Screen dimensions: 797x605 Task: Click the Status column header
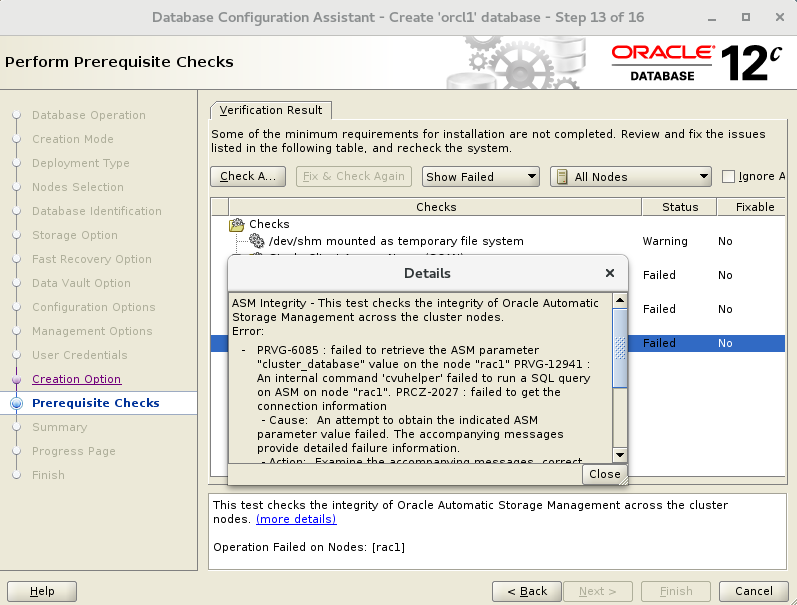point(680,207)
